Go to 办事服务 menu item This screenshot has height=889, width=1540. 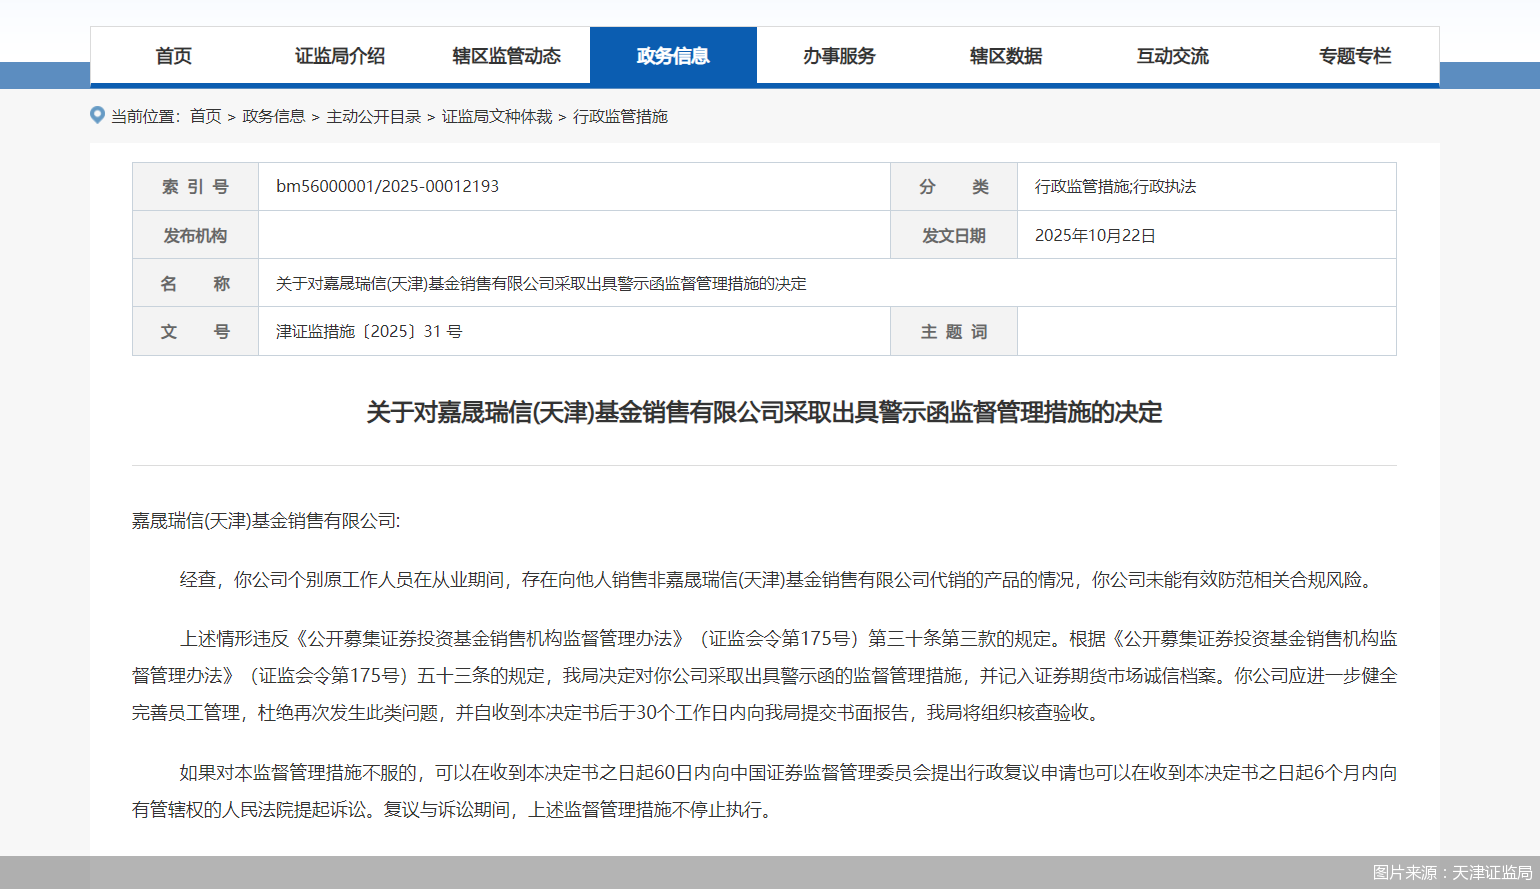click(839, 56)
